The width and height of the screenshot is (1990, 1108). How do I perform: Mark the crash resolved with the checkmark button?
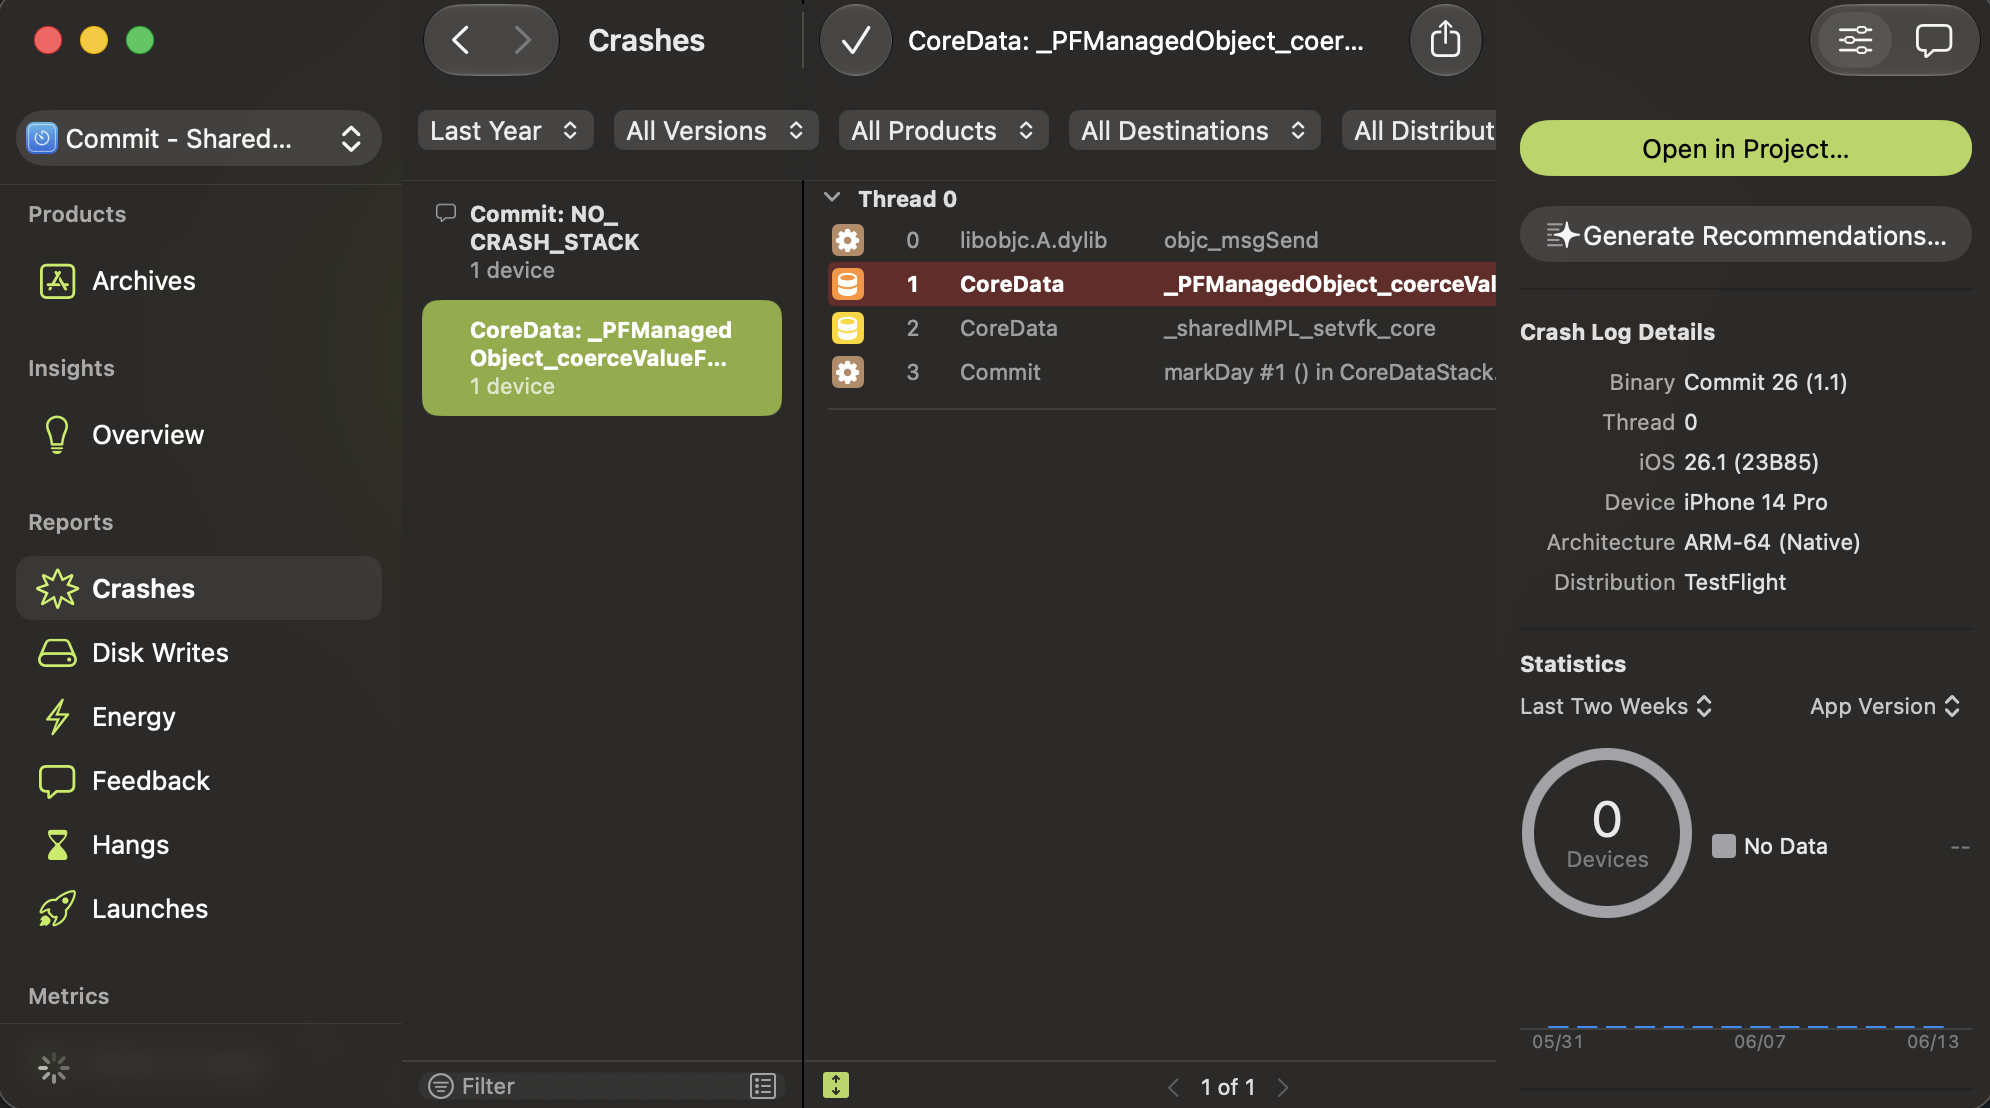click(x=855, y=40)
